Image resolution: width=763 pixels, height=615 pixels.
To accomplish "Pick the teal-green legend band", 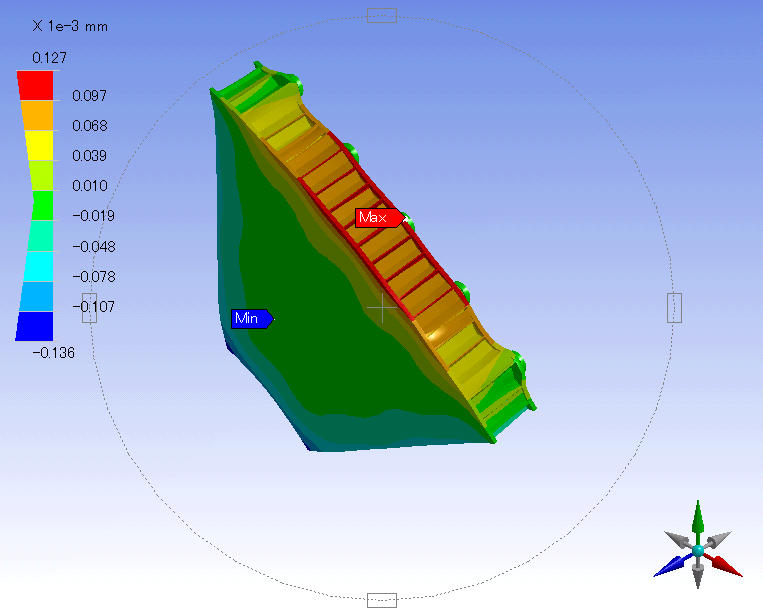I will tap(40, 236).
